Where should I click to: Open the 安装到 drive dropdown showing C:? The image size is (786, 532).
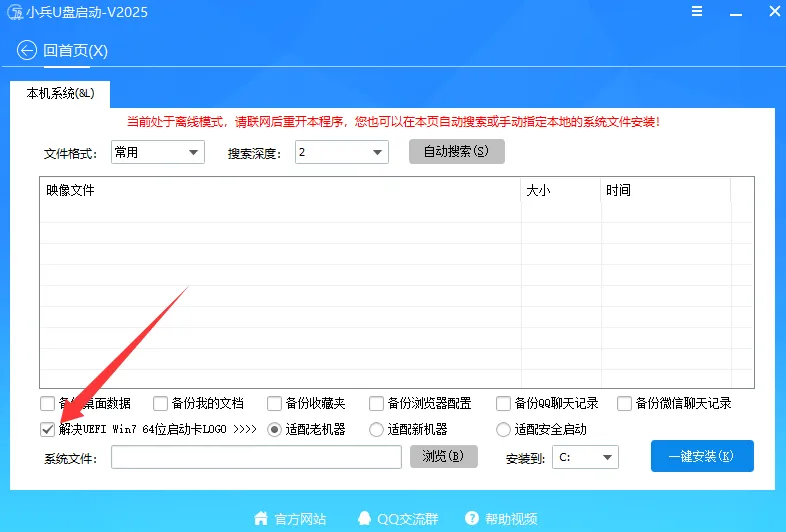click(585, 457)
